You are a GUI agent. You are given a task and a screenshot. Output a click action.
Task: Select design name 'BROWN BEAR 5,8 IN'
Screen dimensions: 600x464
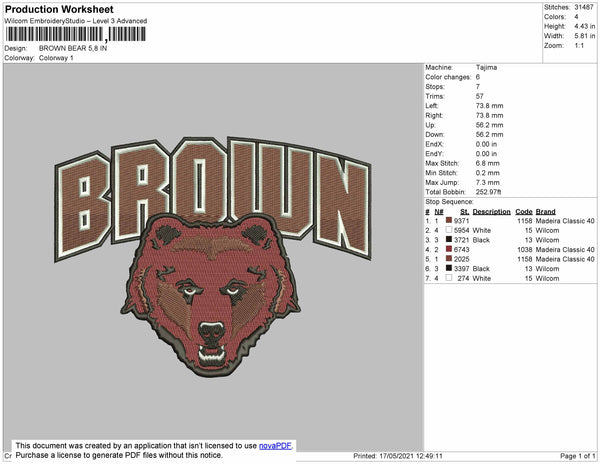[x=73, y=49]
